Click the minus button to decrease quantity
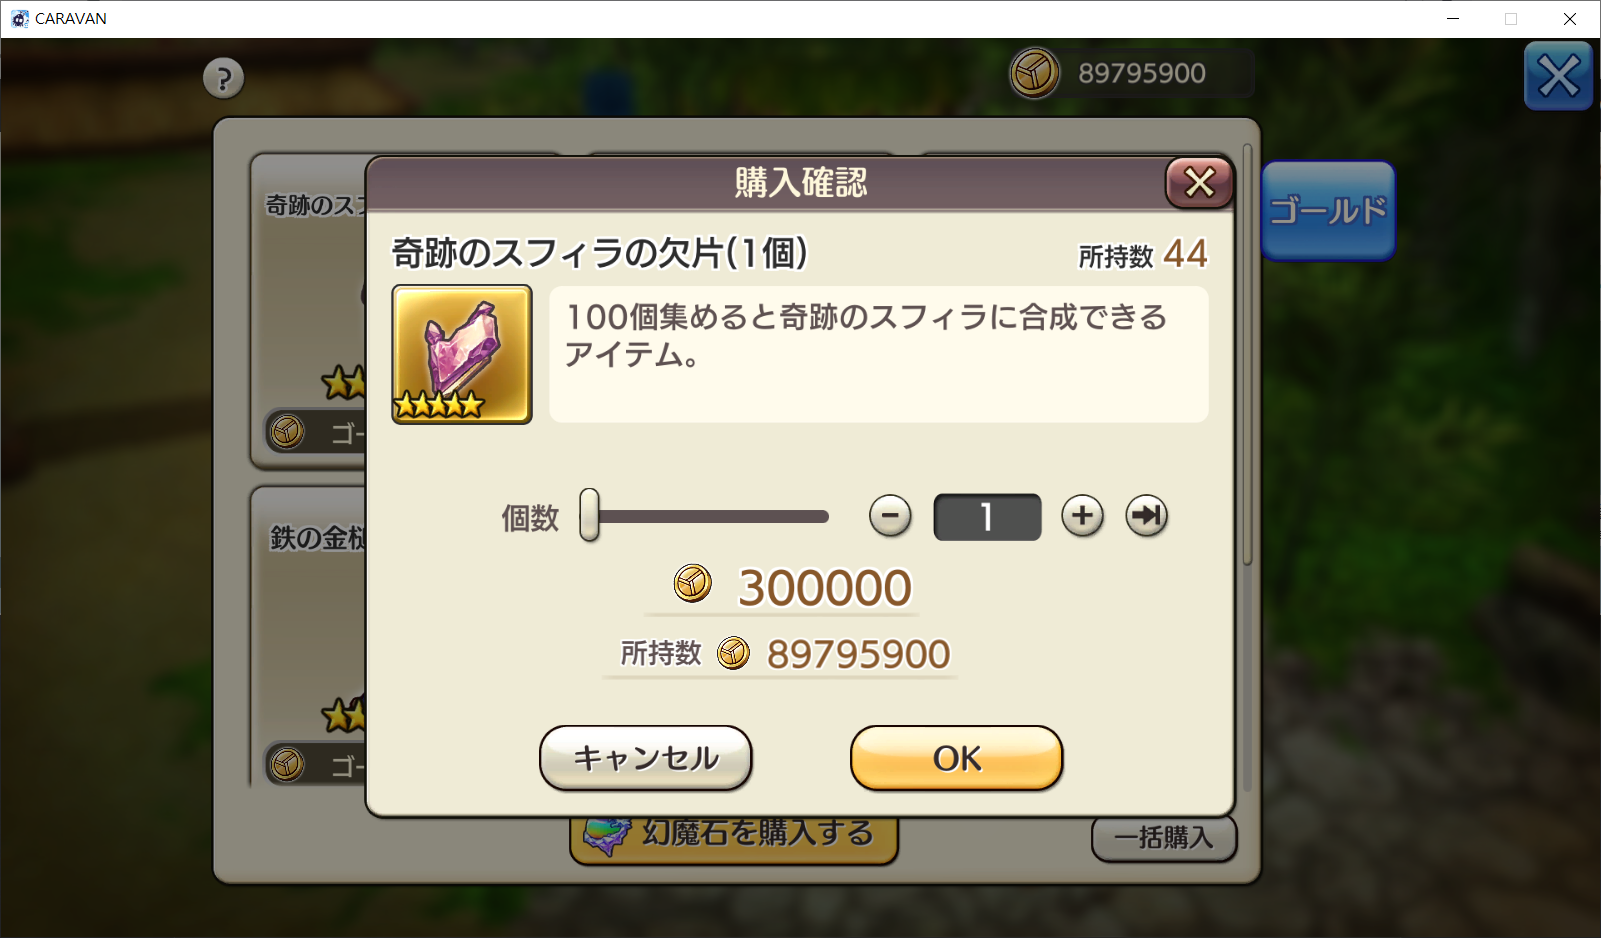Screen dimensions: 1601x938 click(x=890, y=516)
